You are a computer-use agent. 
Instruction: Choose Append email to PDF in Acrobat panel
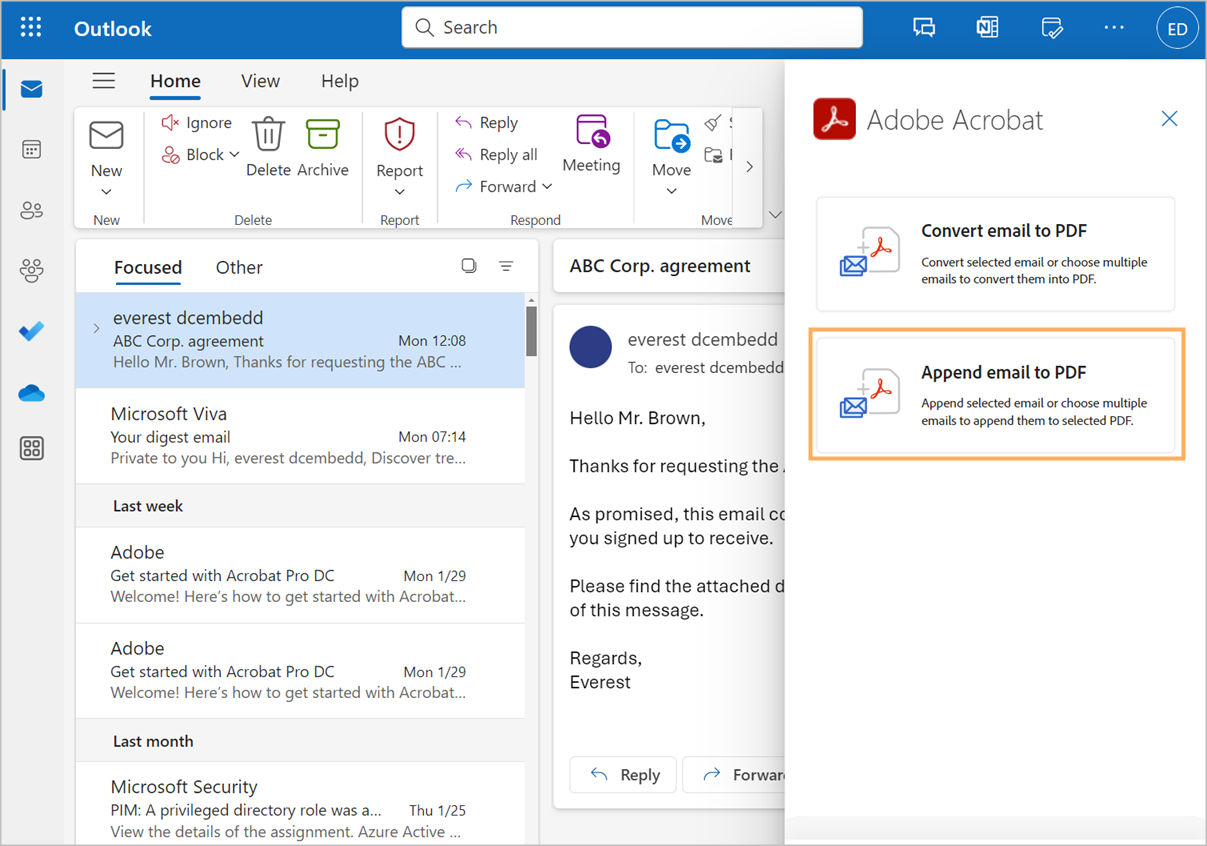pyautogui.click(x=995, y=394)
